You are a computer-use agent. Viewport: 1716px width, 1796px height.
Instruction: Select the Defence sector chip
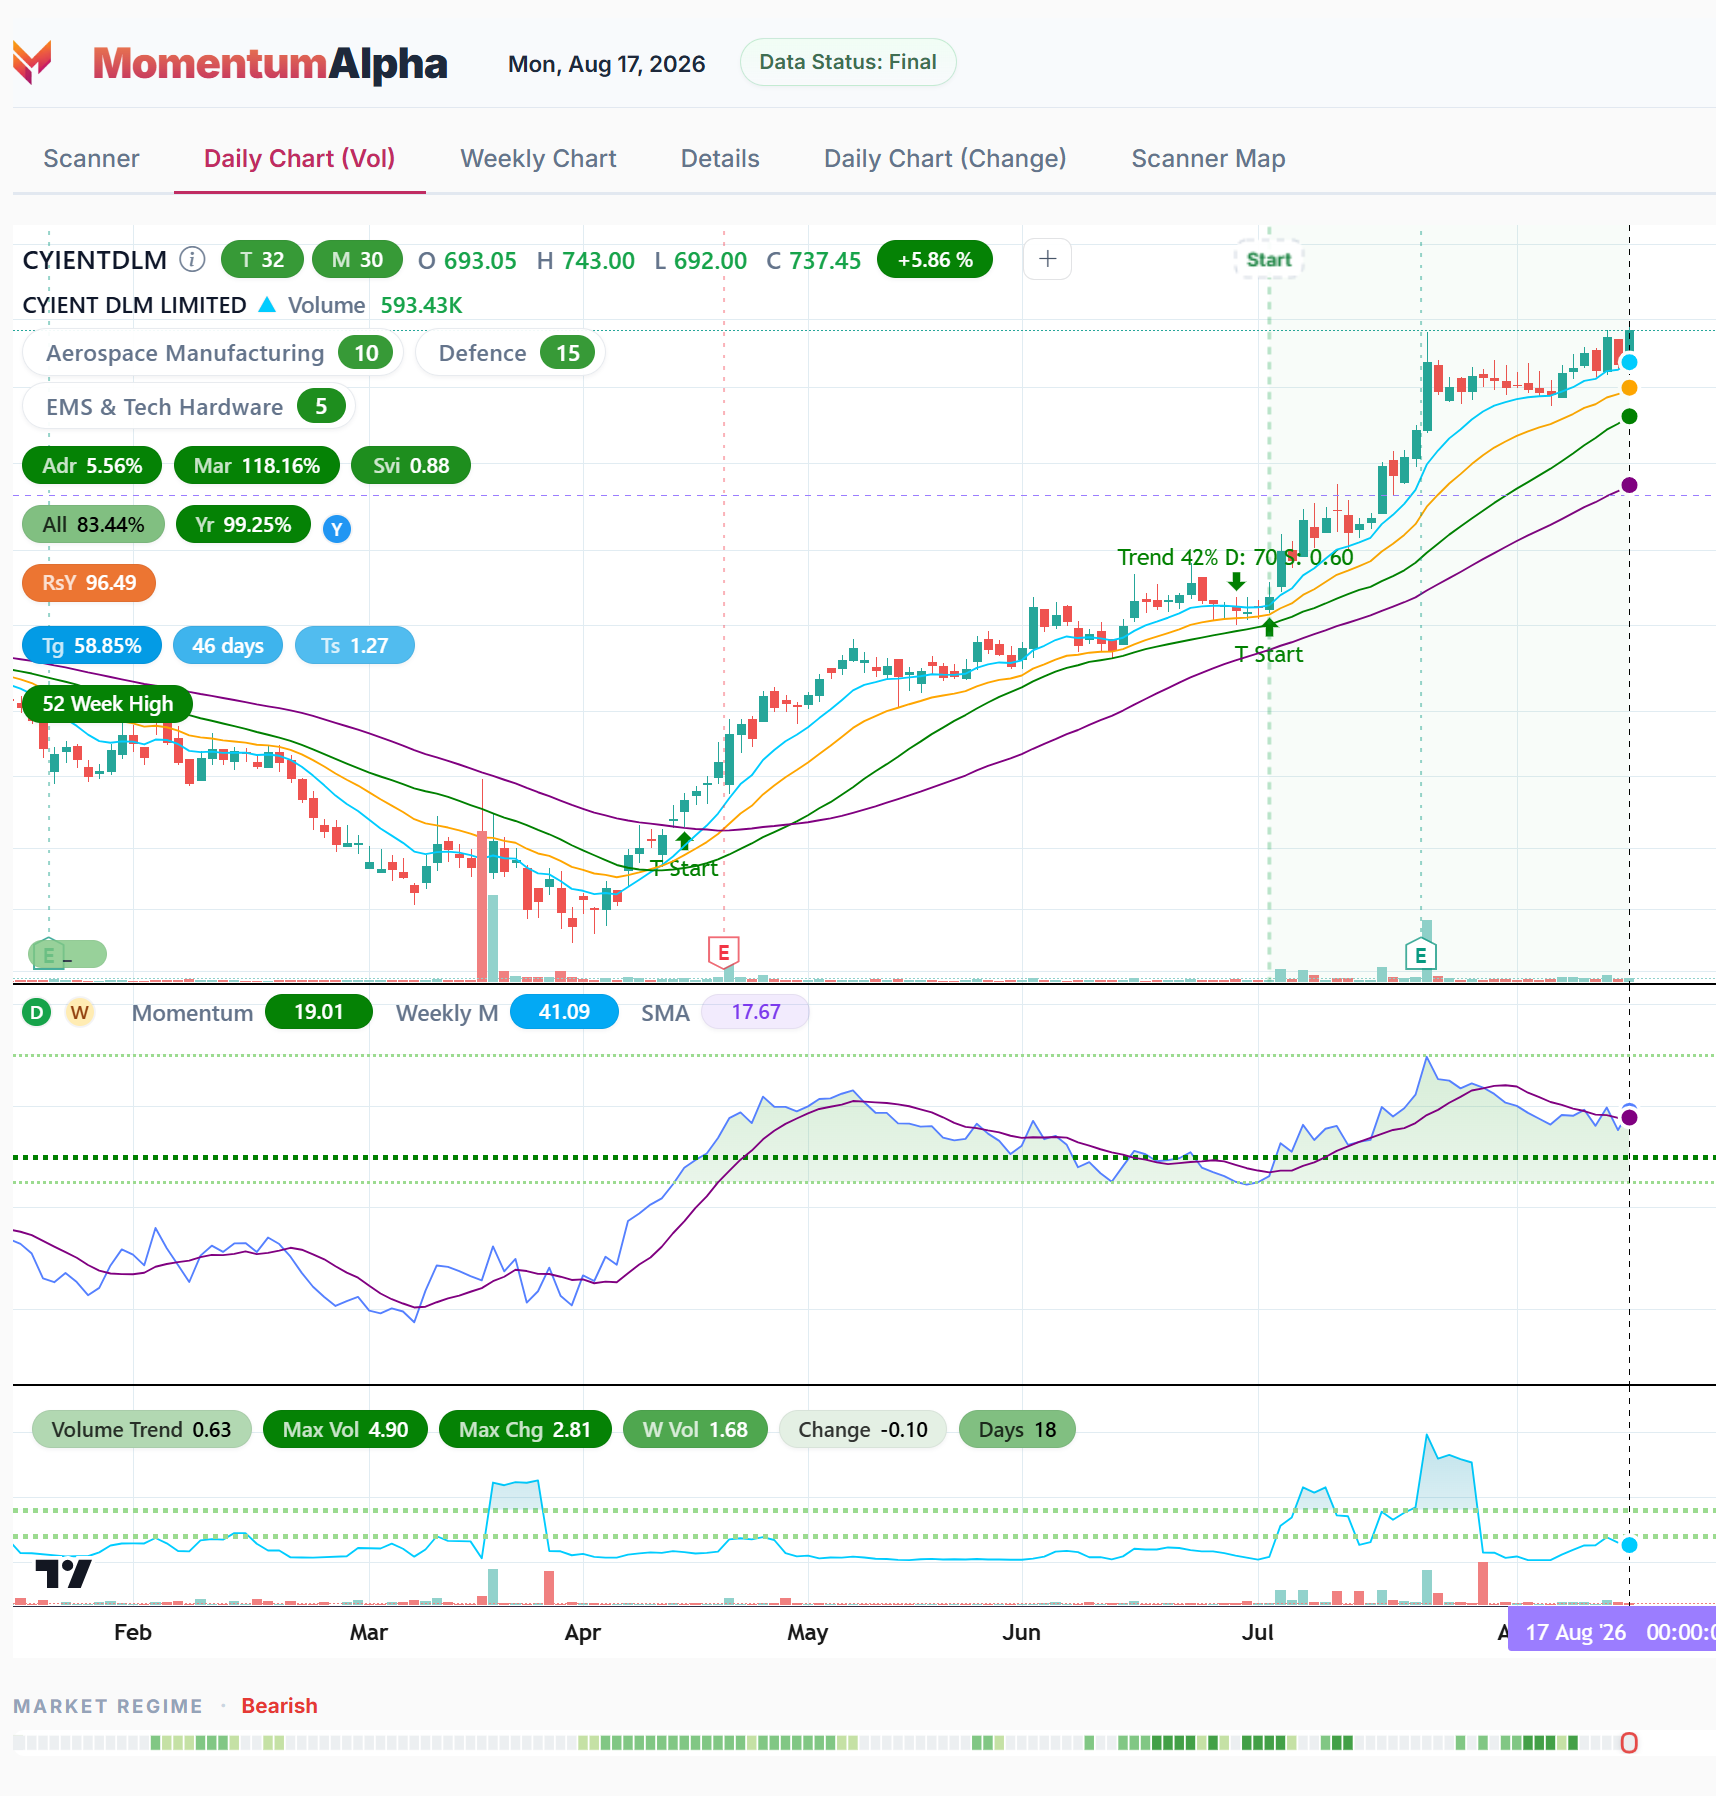coord(510,353)
